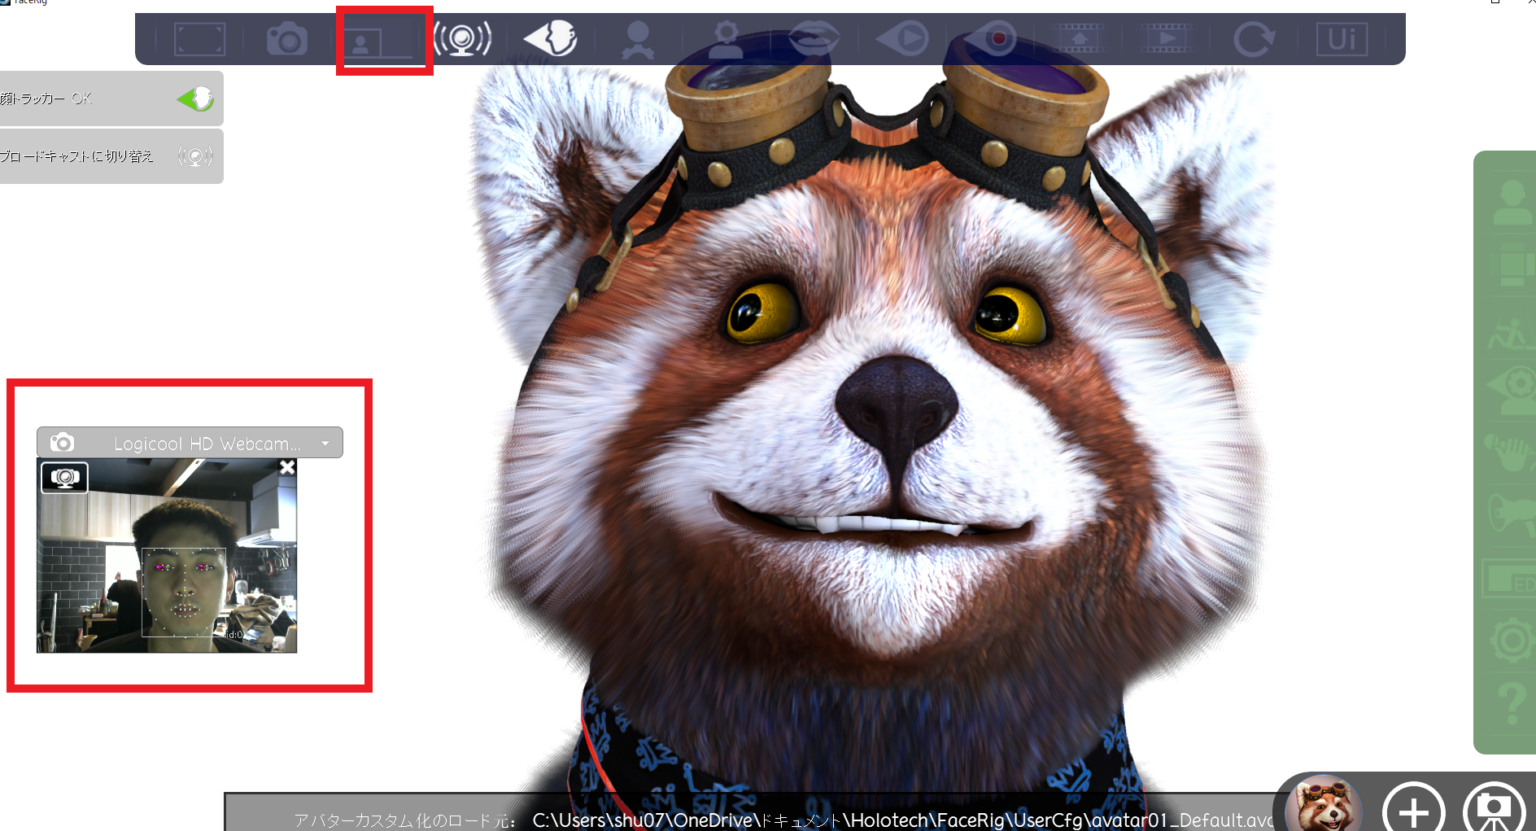This screenshot has height=831, width=1536.
Task: Click the 顔トラッカー OK status button
Action: (108, 98)
